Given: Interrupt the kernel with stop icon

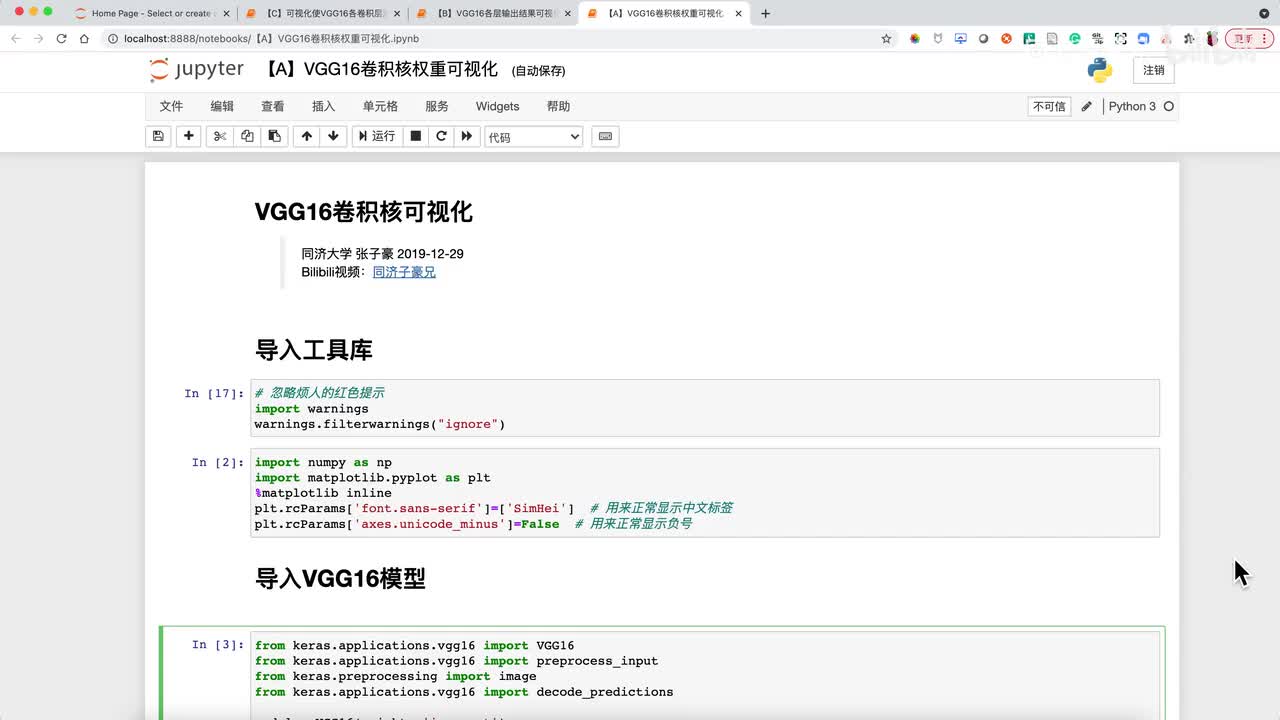Looking at the screenshot, I should coord(416,136).
